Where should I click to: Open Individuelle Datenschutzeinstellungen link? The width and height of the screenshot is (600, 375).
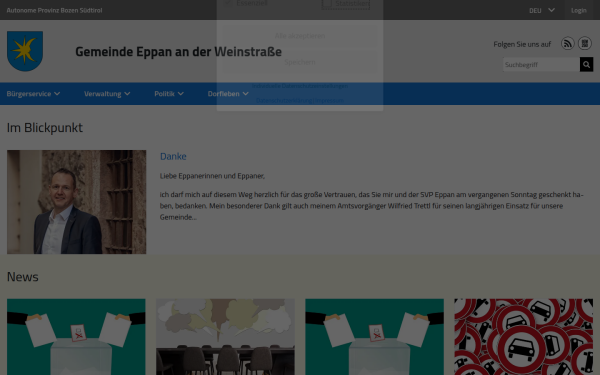[x=300, y=86]
